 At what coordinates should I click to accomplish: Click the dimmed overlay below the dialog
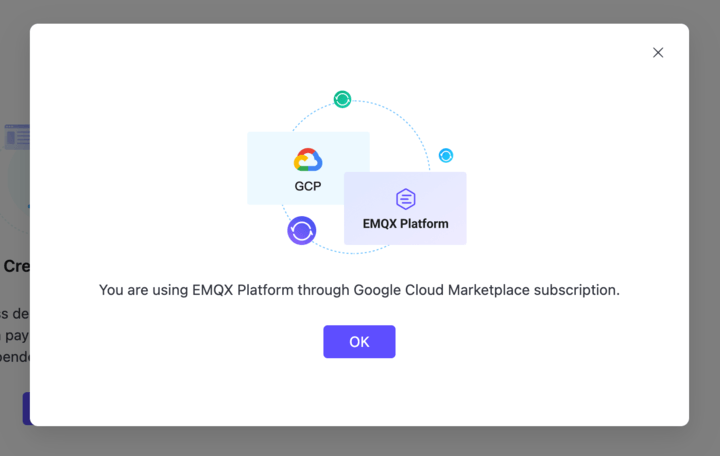click(360, 441)
